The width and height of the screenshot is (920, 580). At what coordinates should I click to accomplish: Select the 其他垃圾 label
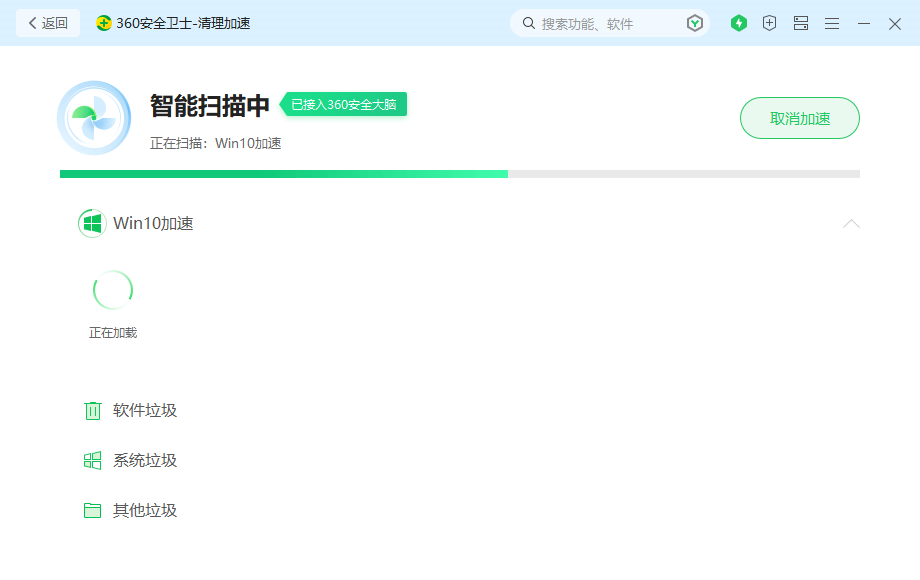click(145, 510)
